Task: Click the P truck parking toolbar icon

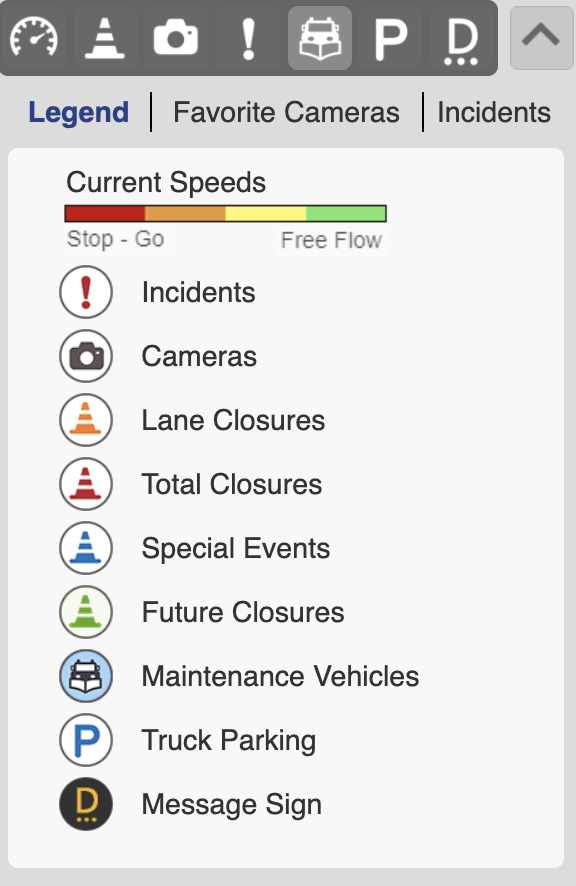Action: tap(391, 38)
